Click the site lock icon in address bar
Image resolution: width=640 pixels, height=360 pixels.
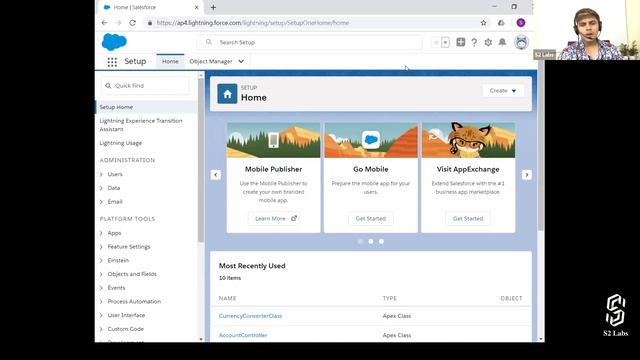click(150, 23)
